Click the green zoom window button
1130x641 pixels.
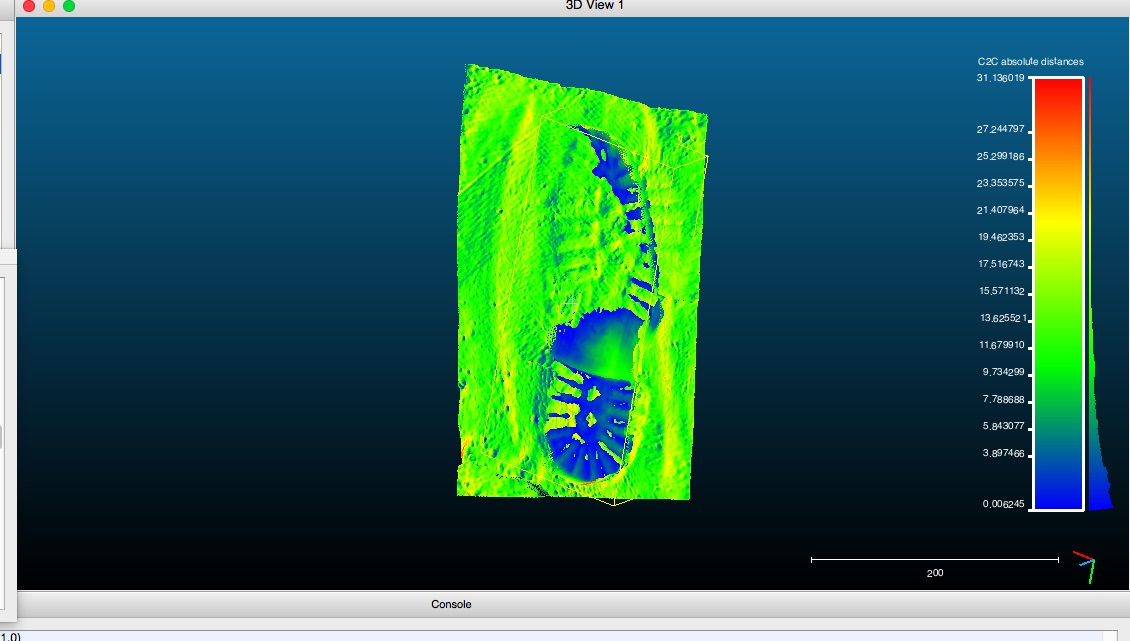click(69, 6)
